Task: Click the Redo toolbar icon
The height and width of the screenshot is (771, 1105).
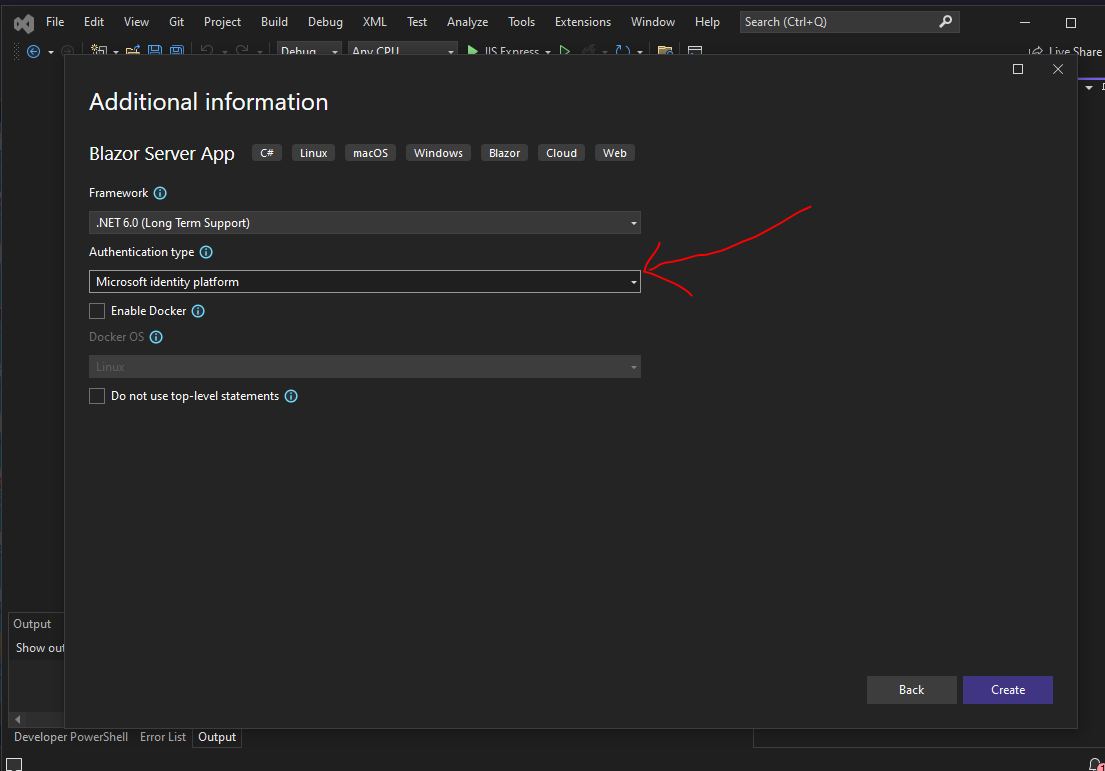Action: [x=242, y=50]
